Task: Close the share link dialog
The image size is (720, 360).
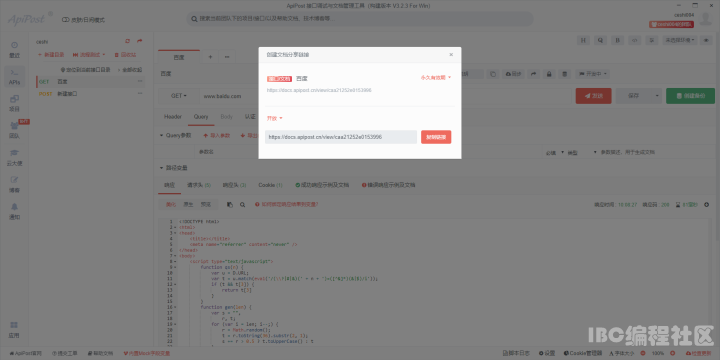Action: (x=451, y=55)
